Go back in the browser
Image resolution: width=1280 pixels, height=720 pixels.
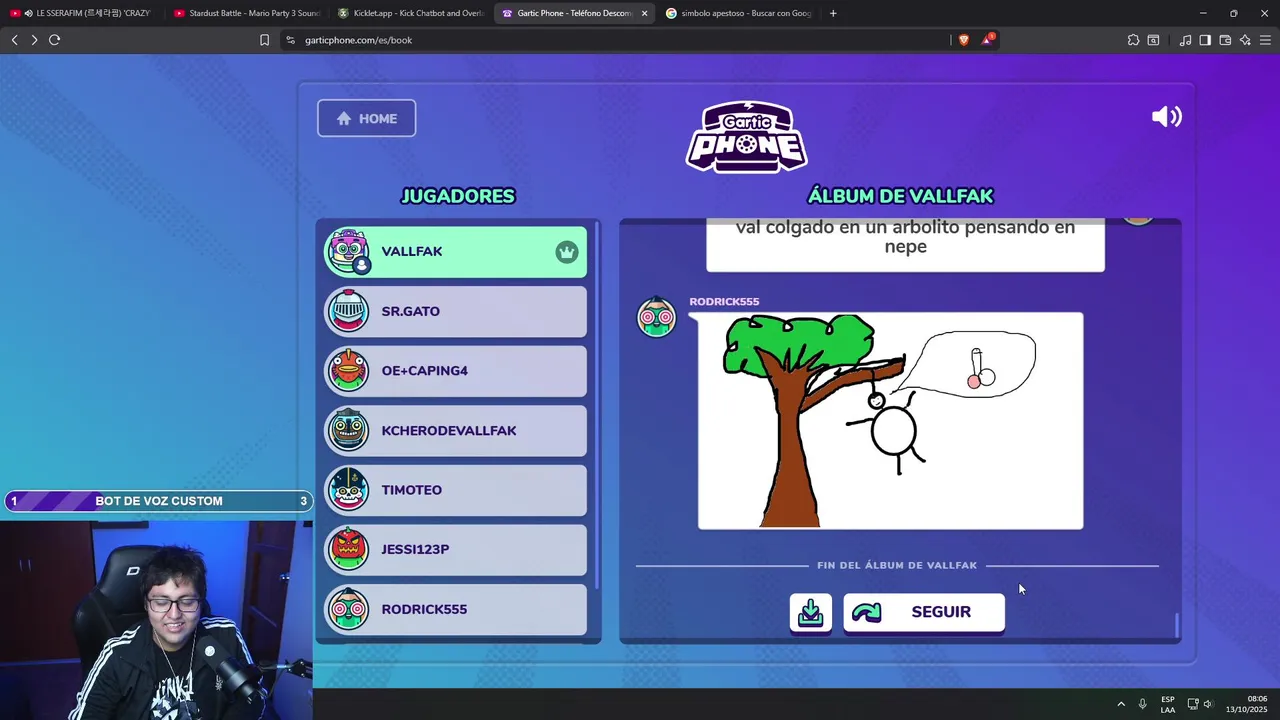(14, 40)
